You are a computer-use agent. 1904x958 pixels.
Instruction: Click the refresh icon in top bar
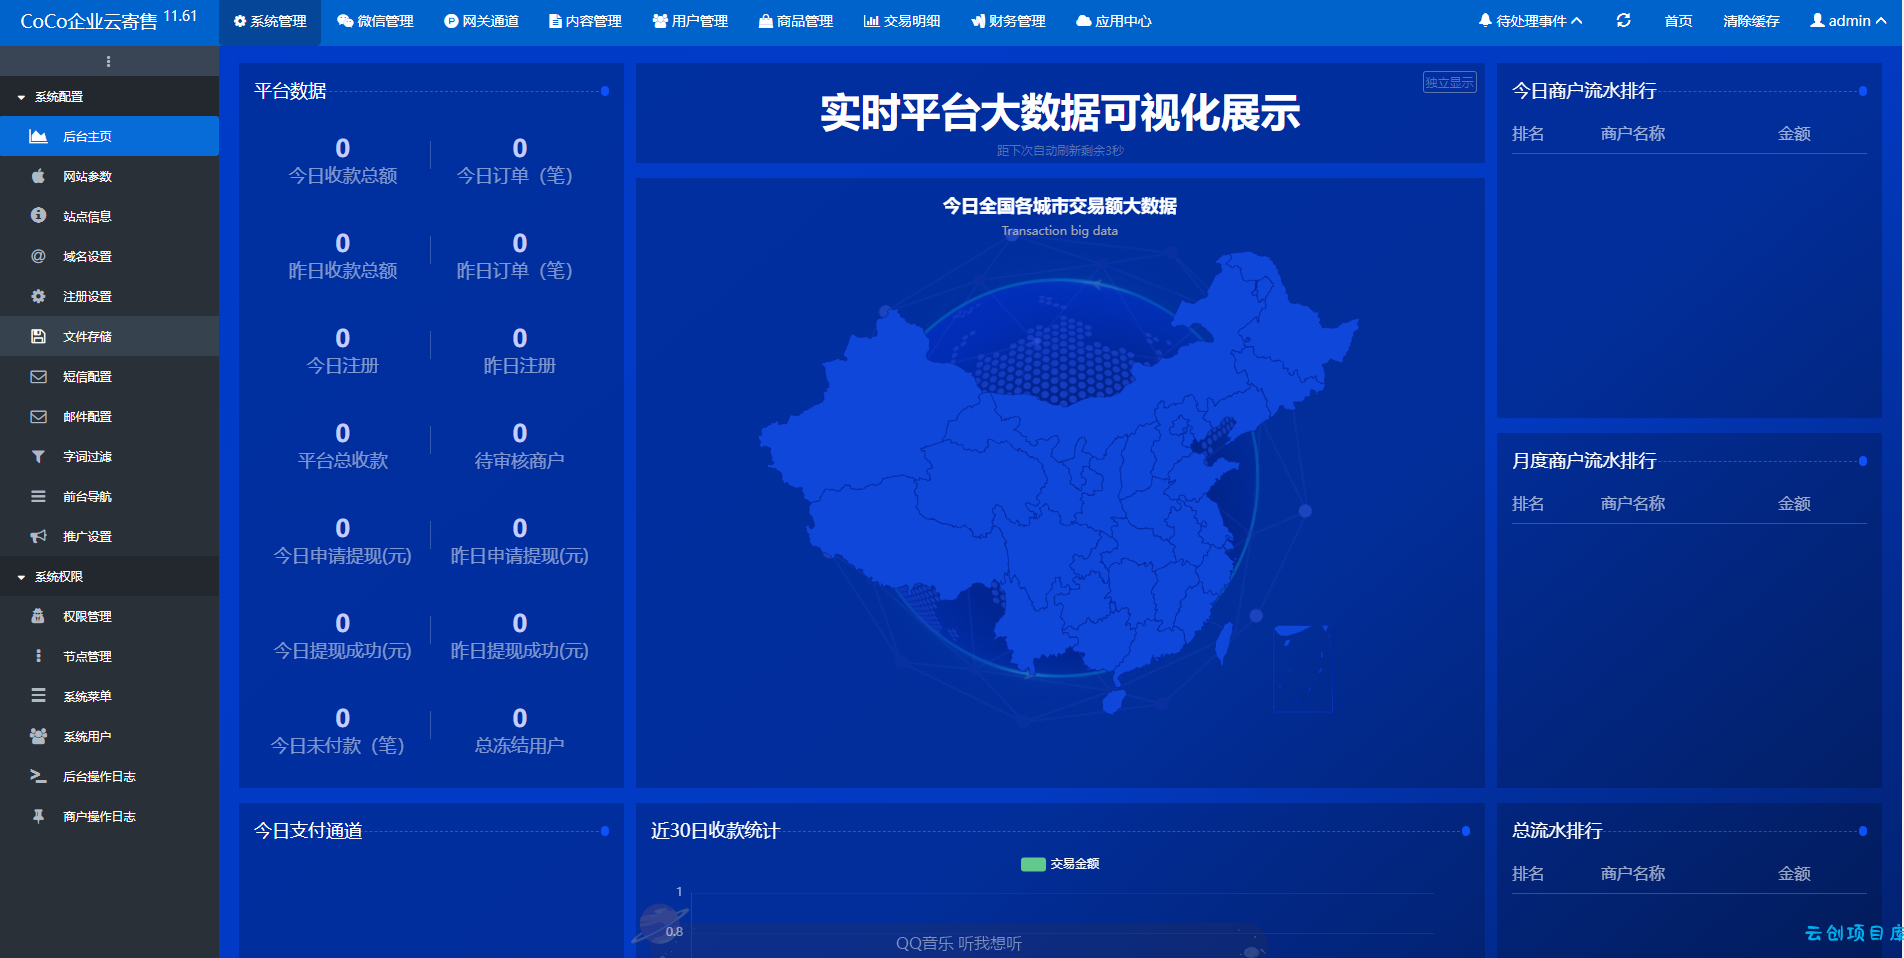1623,20
